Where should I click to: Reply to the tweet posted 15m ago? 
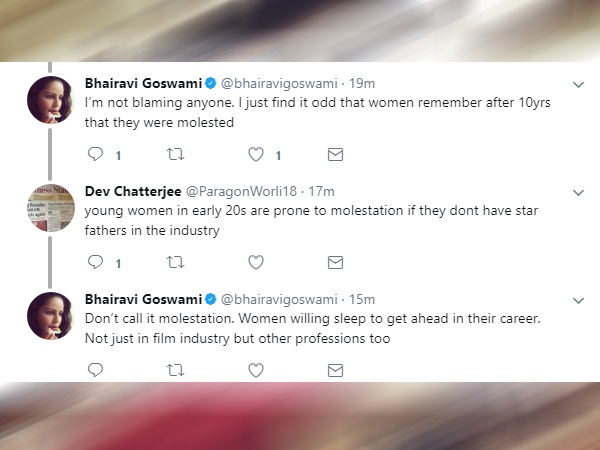97,369
